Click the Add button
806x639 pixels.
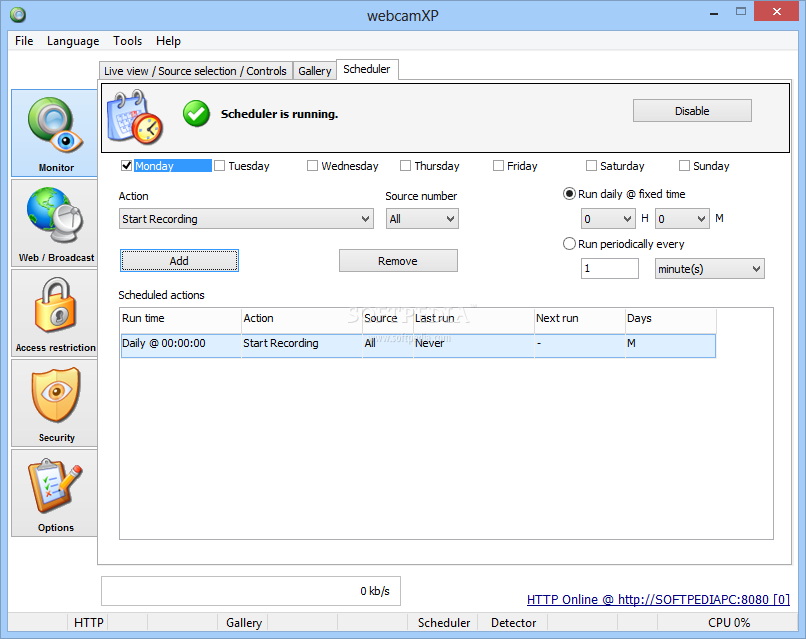(179, 261)
